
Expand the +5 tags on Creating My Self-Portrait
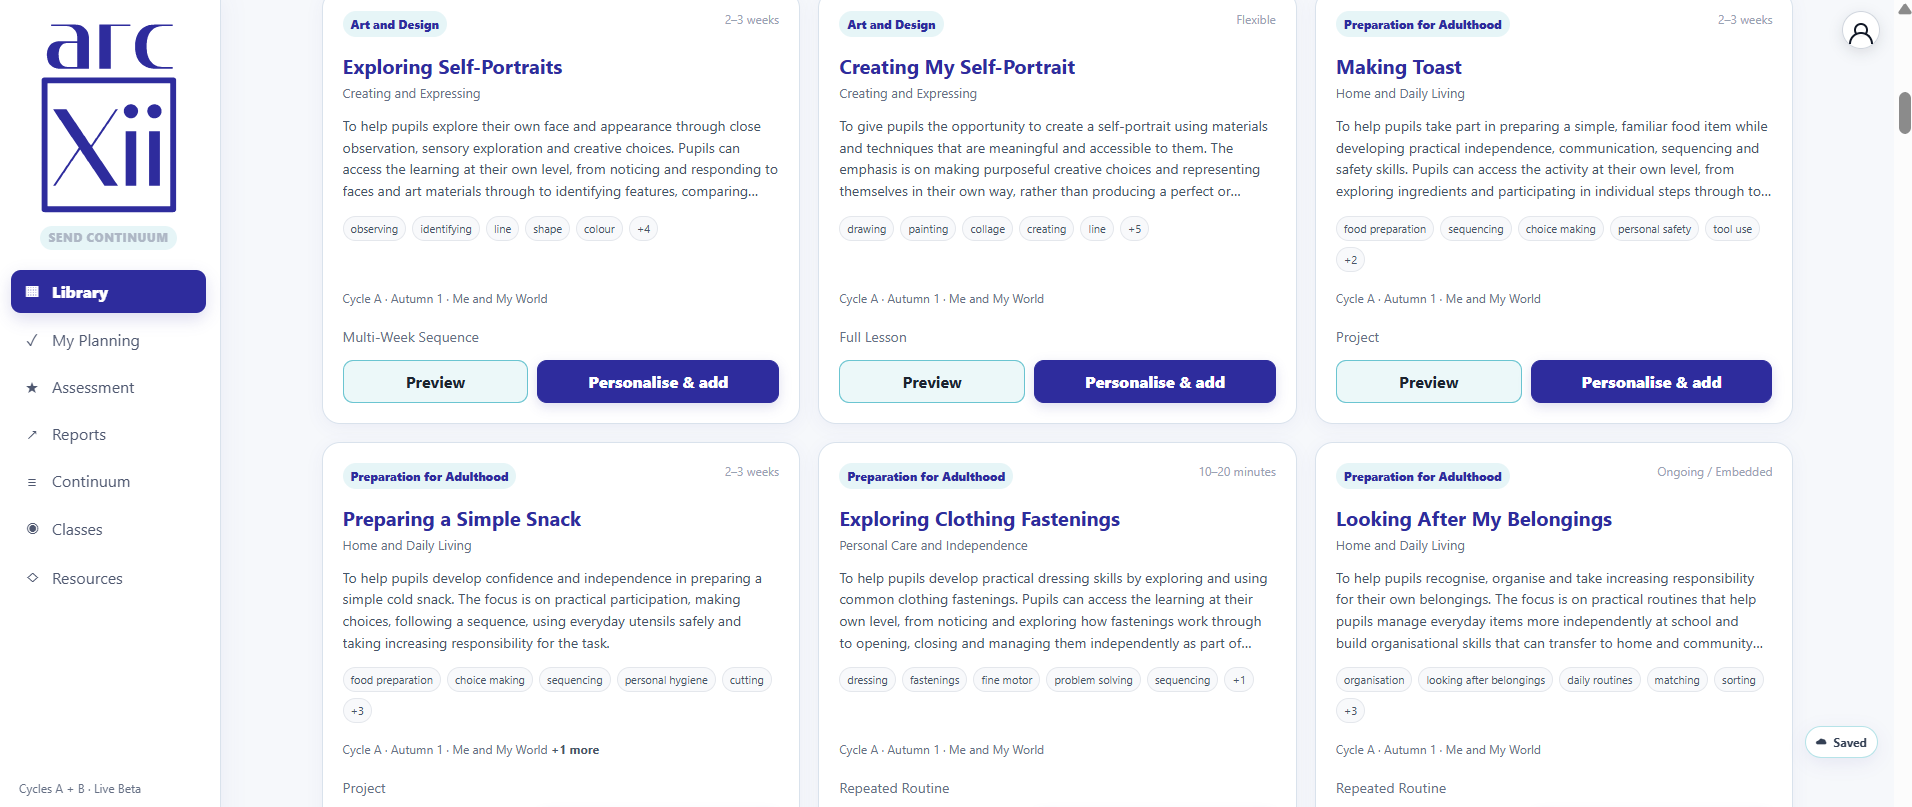pos(1135,229)
